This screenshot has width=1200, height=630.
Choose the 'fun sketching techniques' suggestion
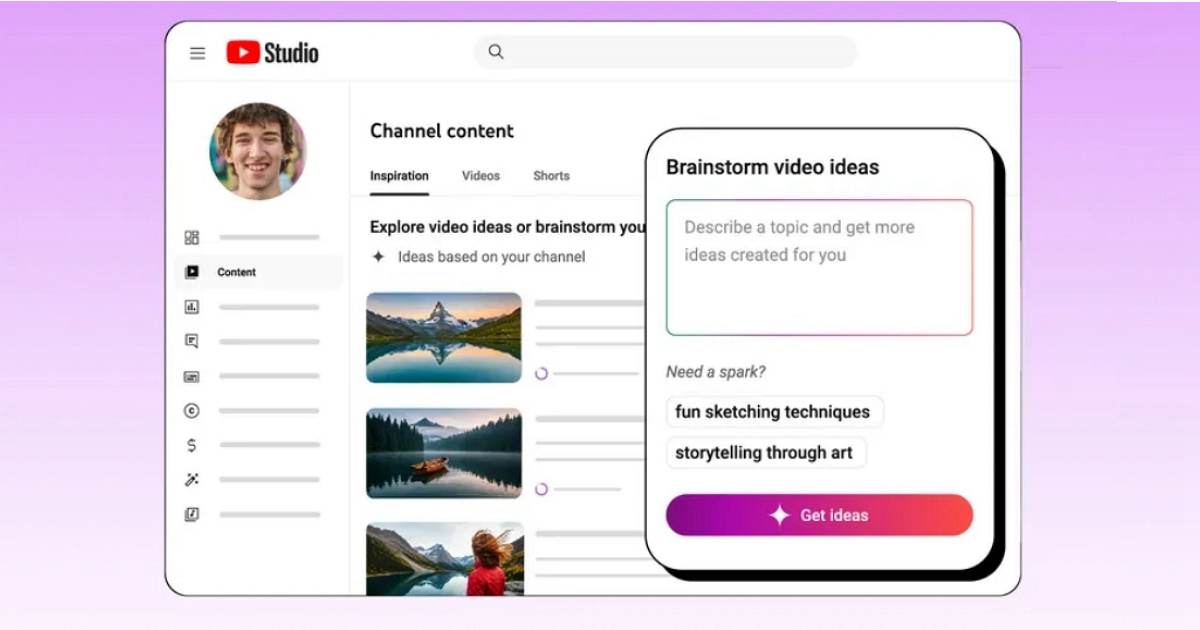click(773, 412)
